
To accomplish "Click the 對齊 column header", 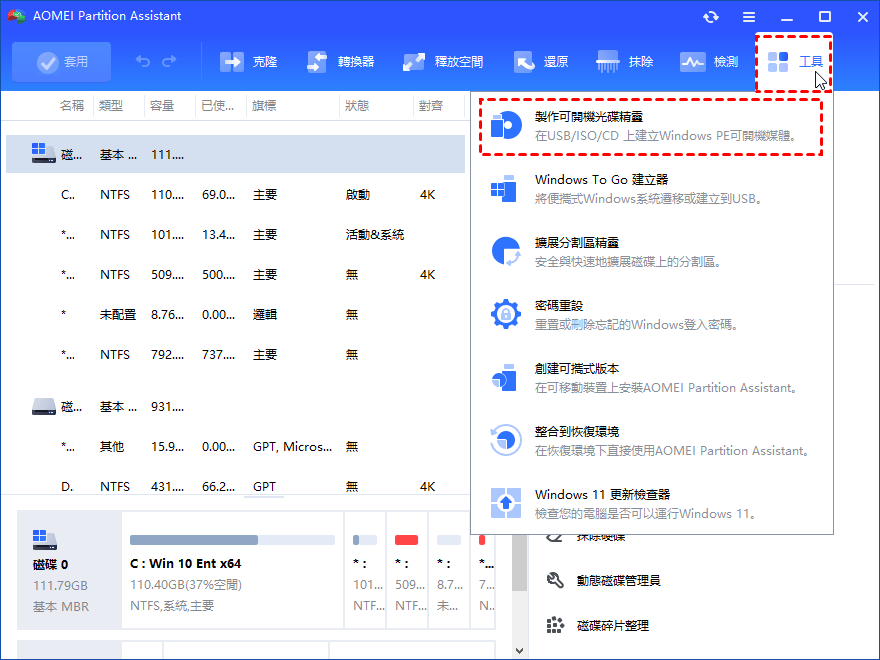I will pyautogui.click(x=430, y=106).
